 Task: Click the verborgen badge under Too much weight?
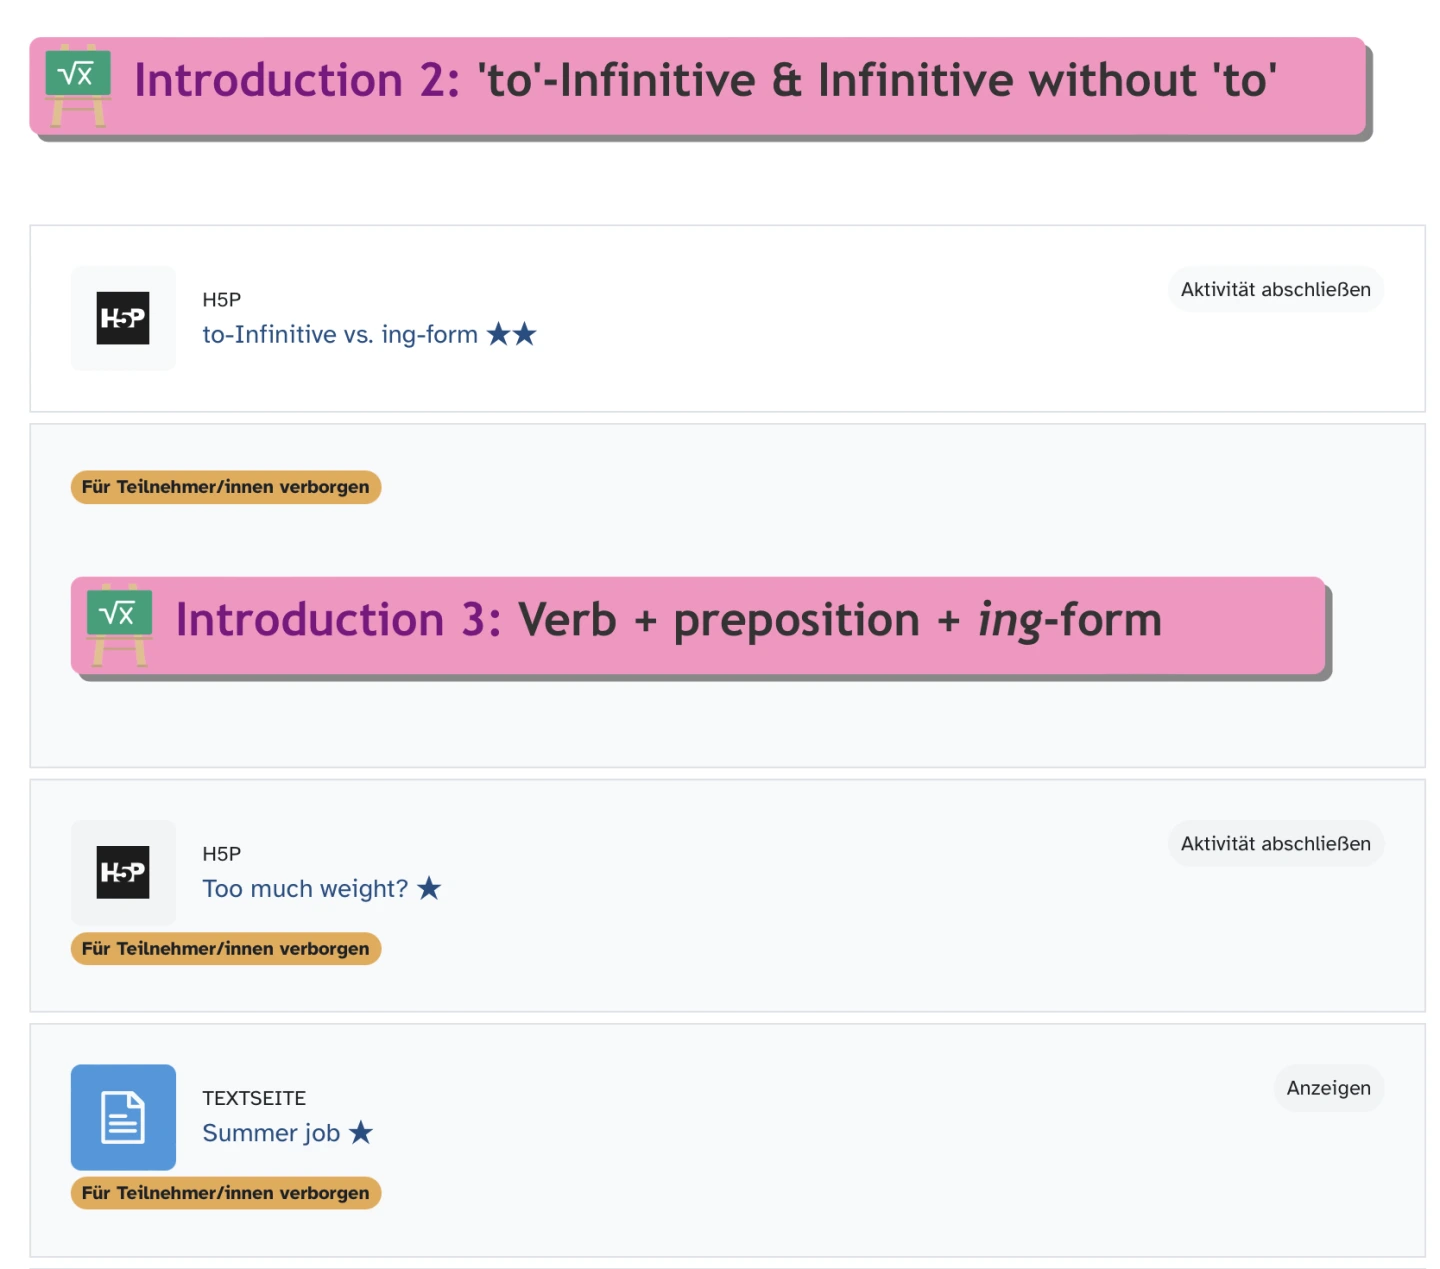pyautogui.click(x=225, y=948)
